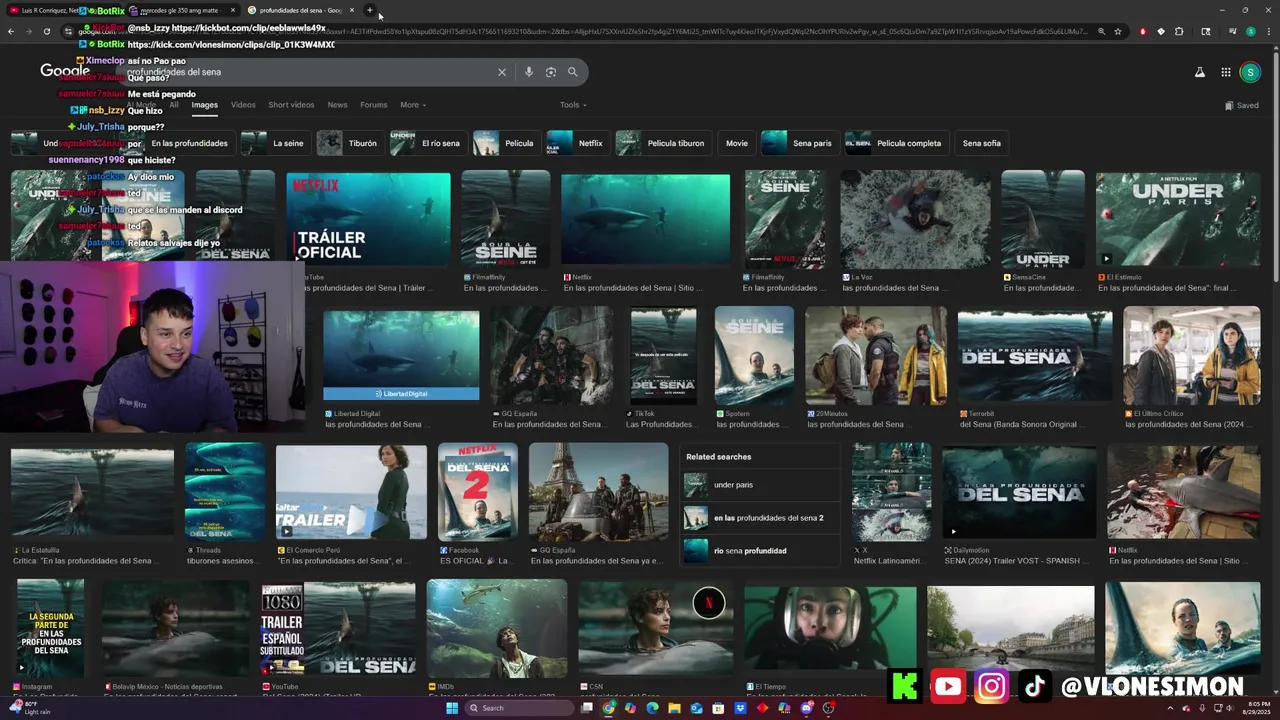Viewport: 1280px width, 720px height.
Task: Open the Chrome three-dot menu
Action: pos(1269,31)
